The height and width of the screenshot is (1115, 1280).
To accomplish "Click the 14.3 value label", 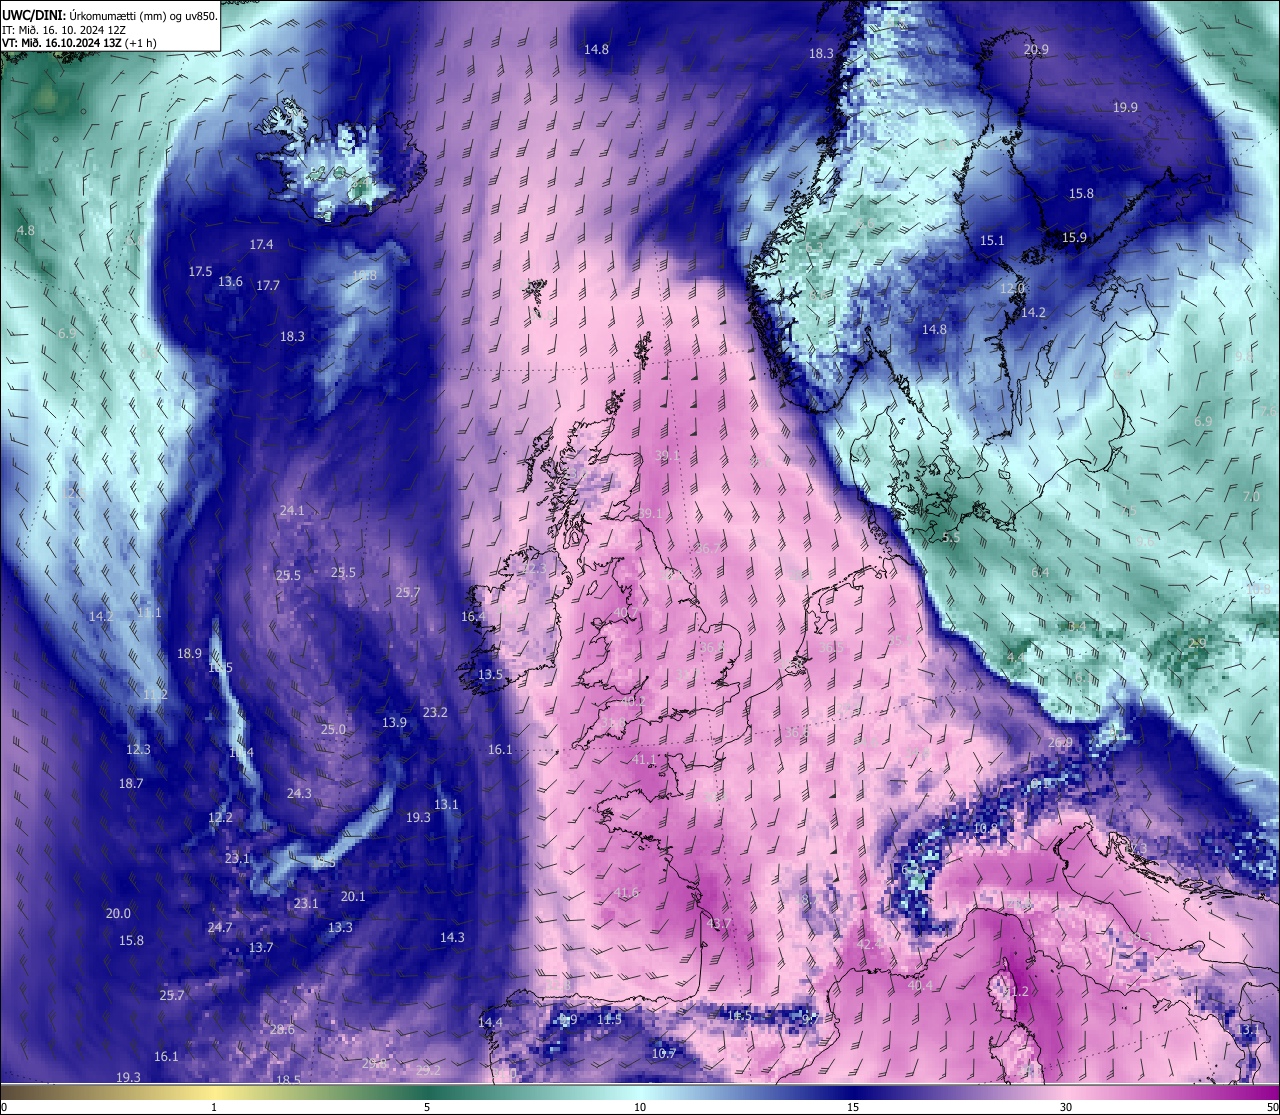I will pyautogui.click(x=452, y=937).
